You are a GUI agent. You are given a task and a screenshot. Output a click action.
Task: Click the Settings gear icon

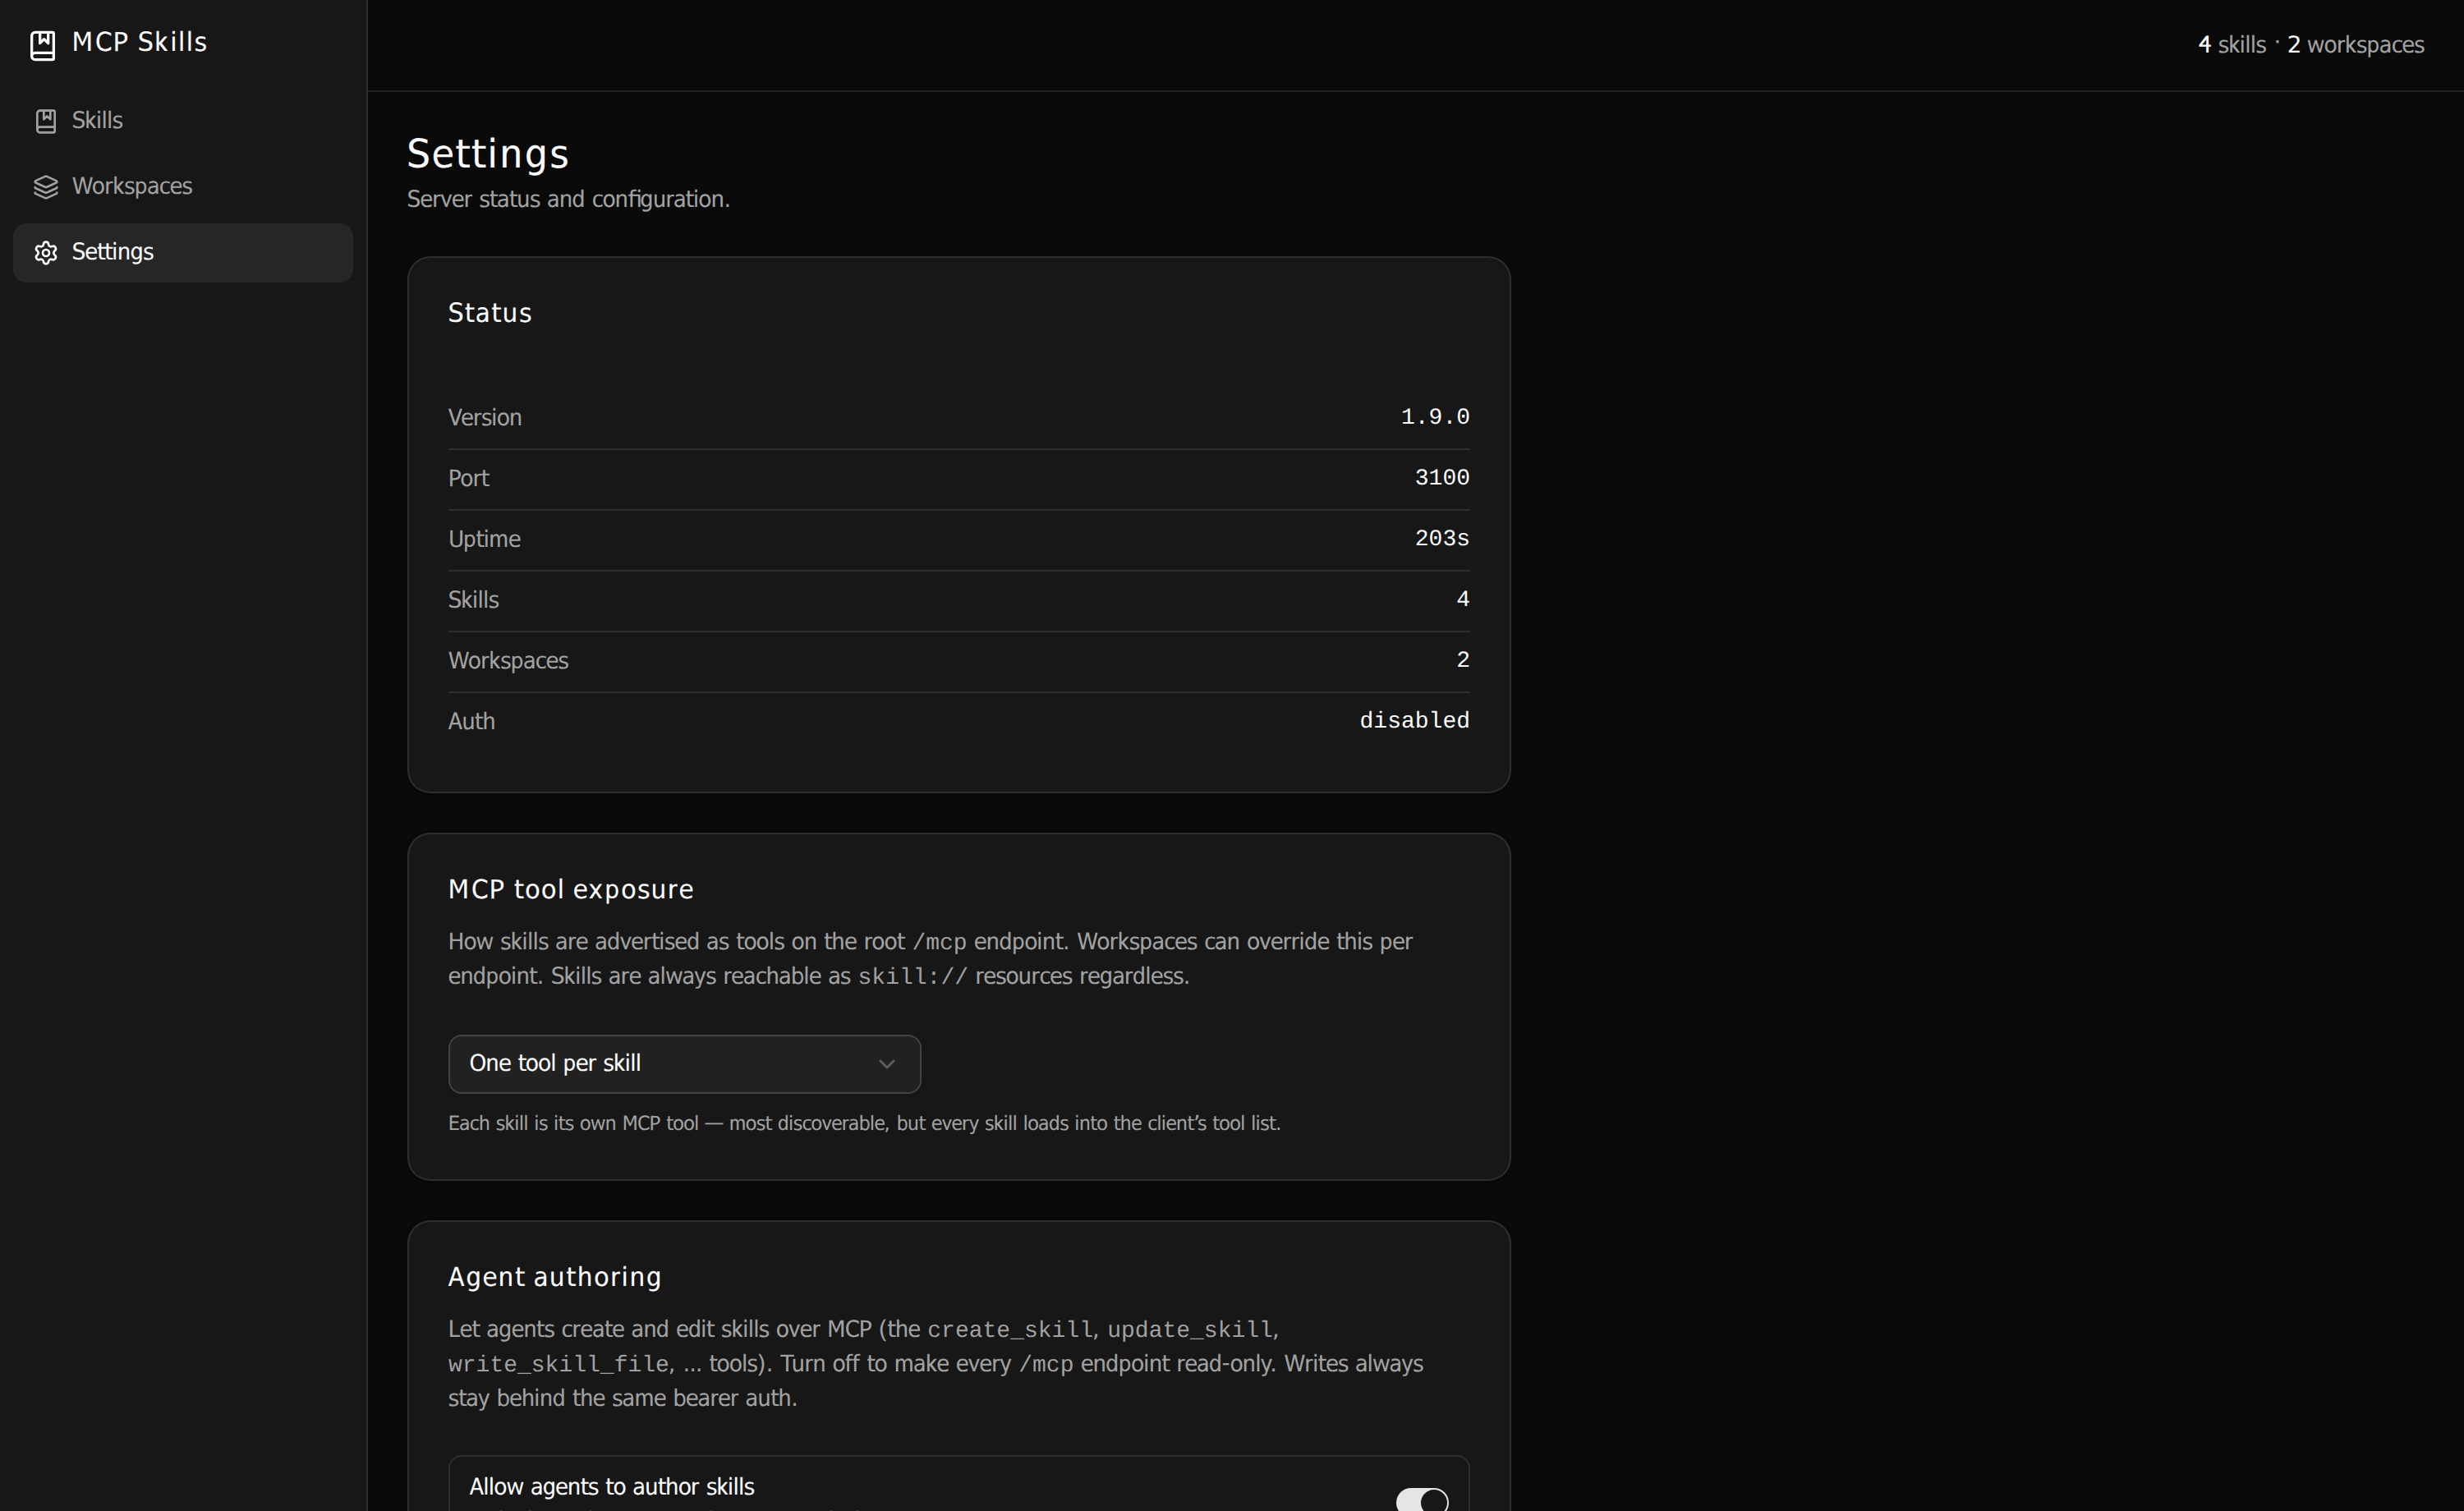[46, 252]
